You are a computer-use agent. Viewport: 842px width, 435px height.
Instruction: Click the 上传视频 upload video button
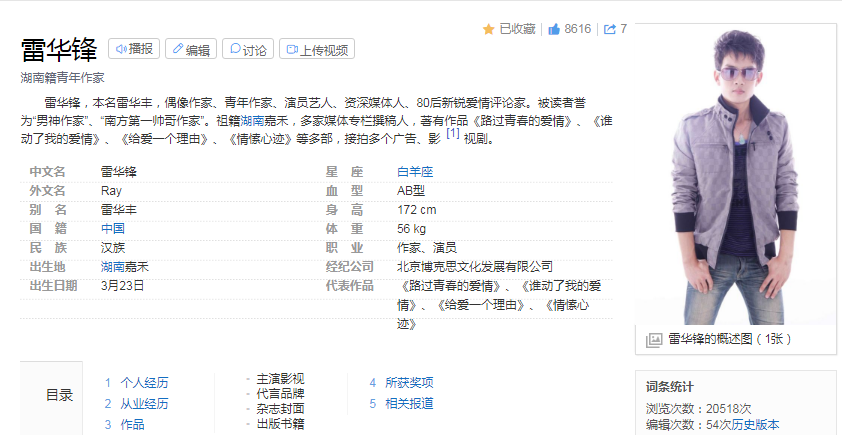[318, 49]
